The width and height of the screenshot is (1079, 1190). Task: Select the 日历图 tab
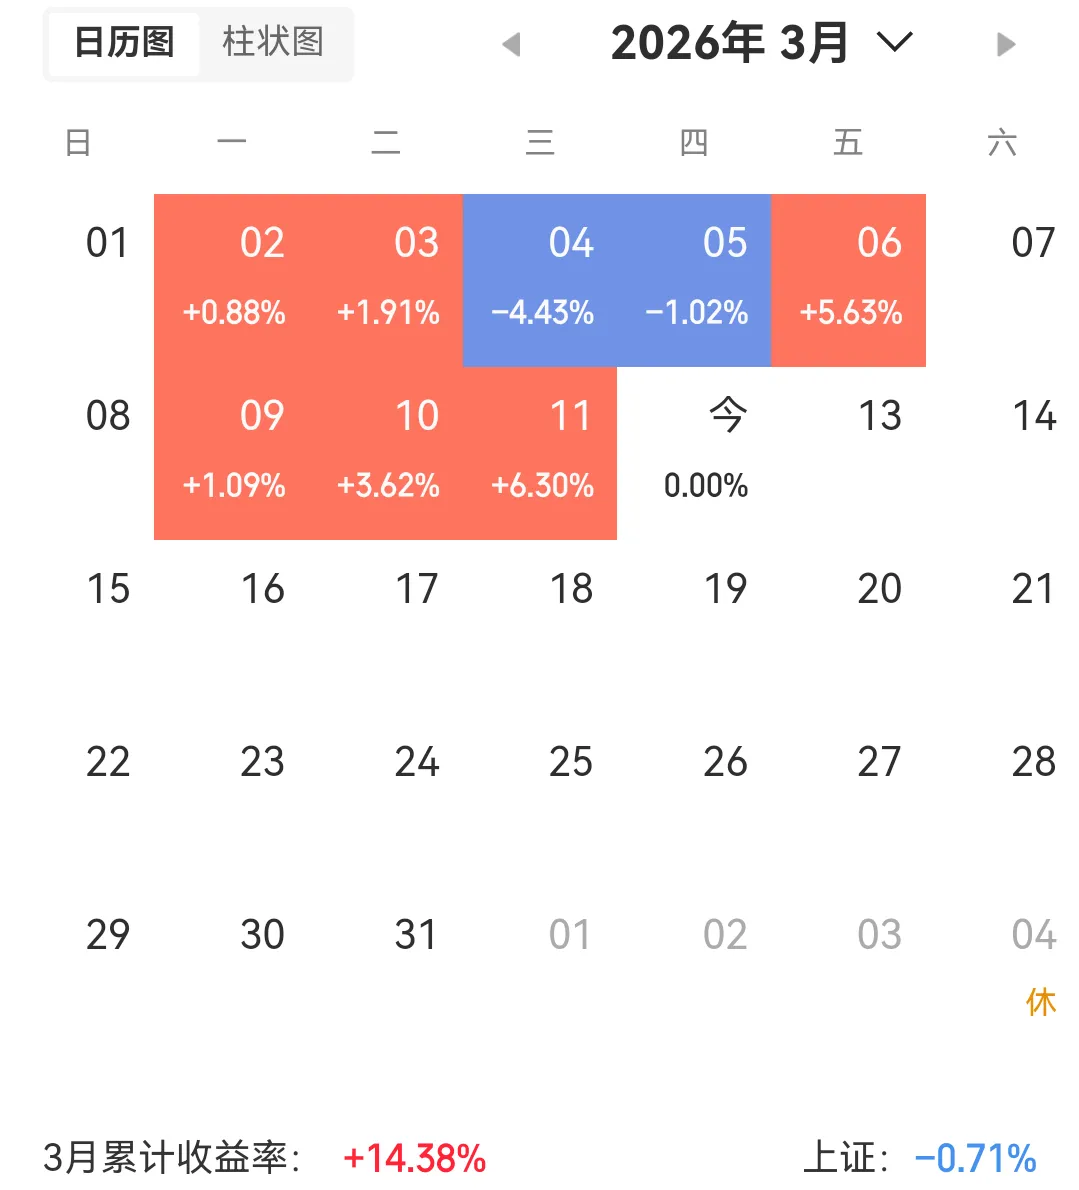click(x=124, y=42)
